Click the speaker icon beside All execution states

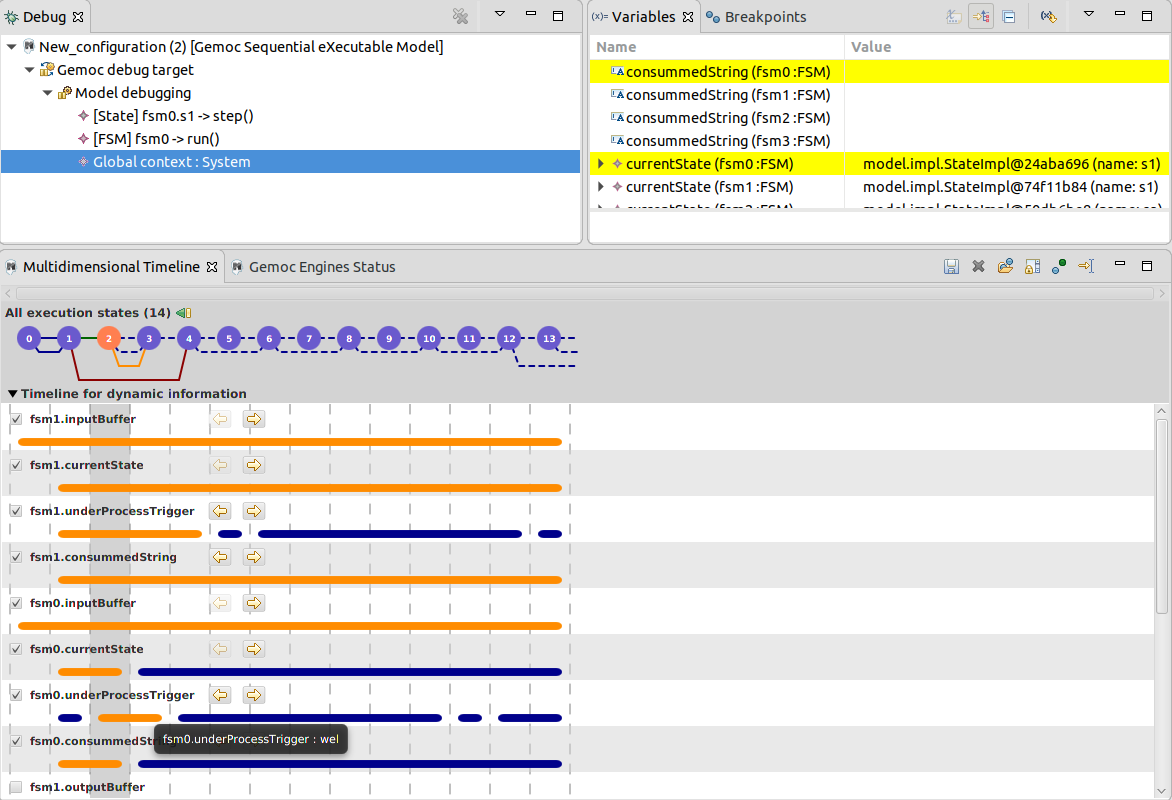point(184,312)
